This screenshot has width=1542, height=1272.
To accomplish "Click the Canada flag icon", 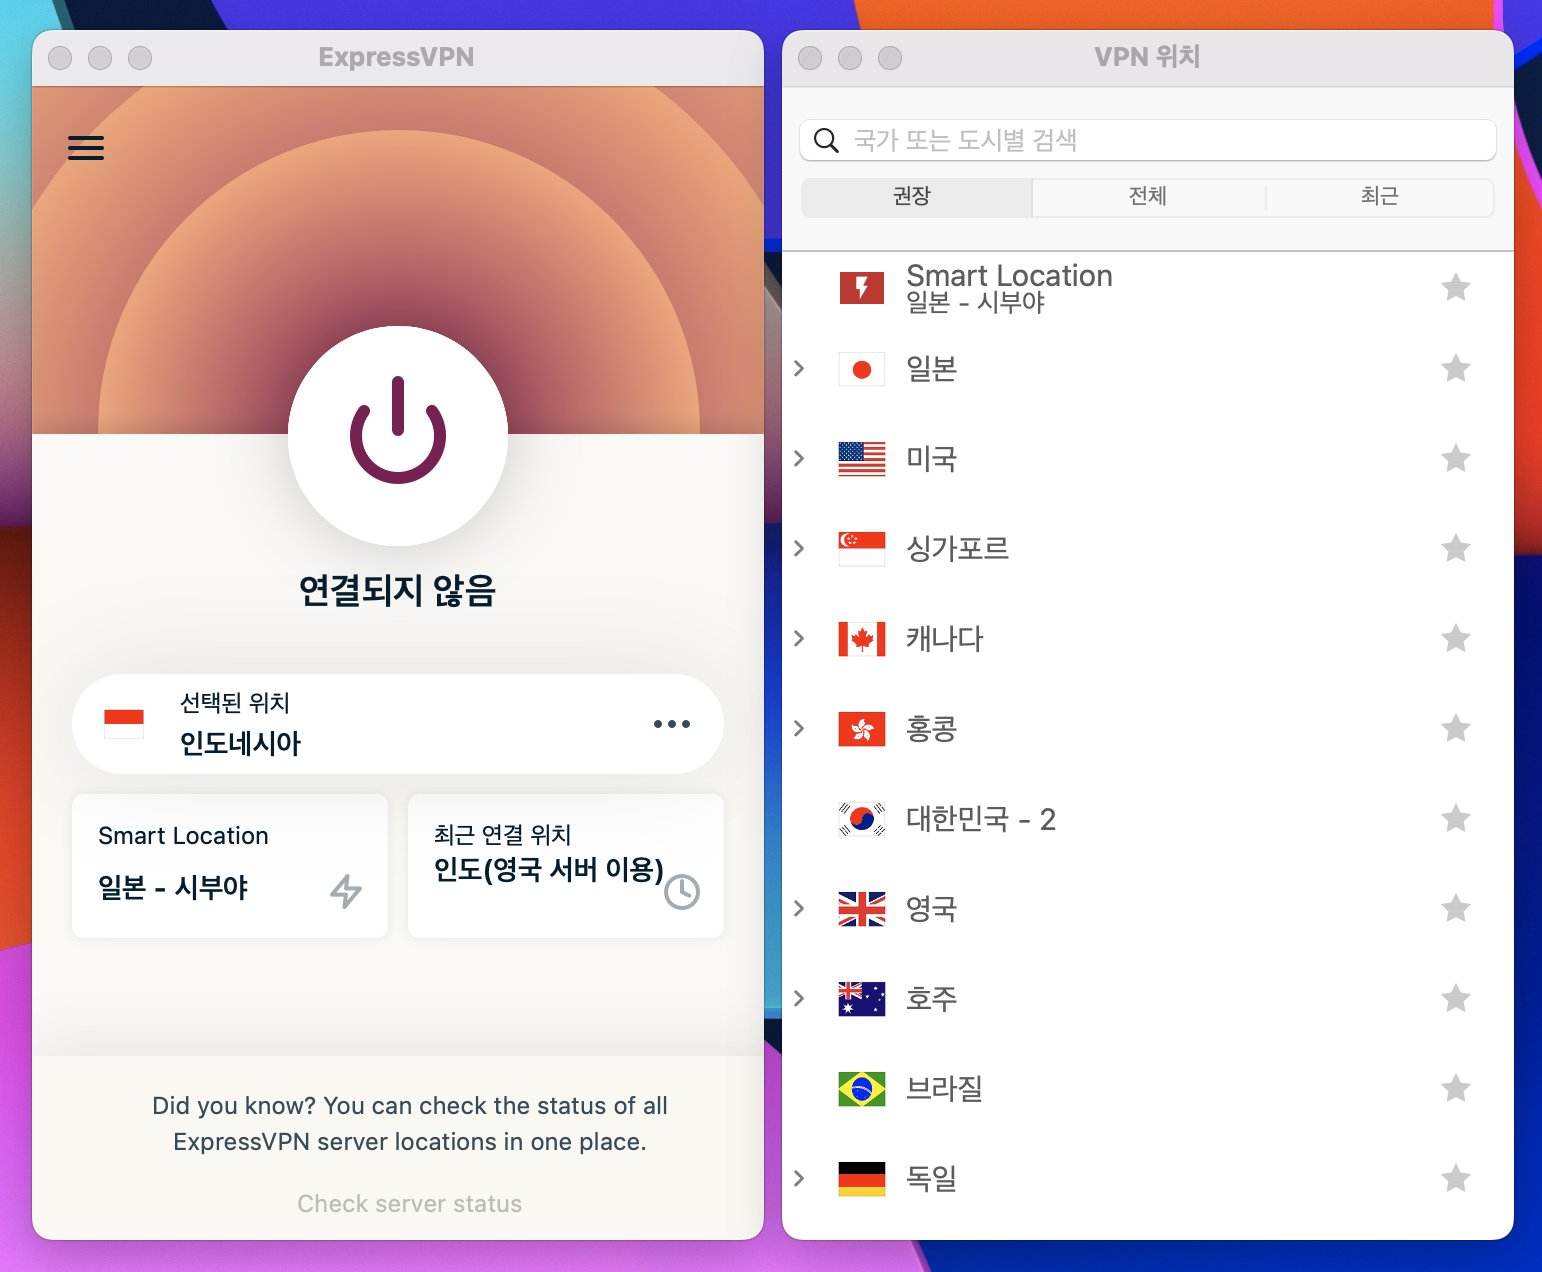I will click(862, 639).
